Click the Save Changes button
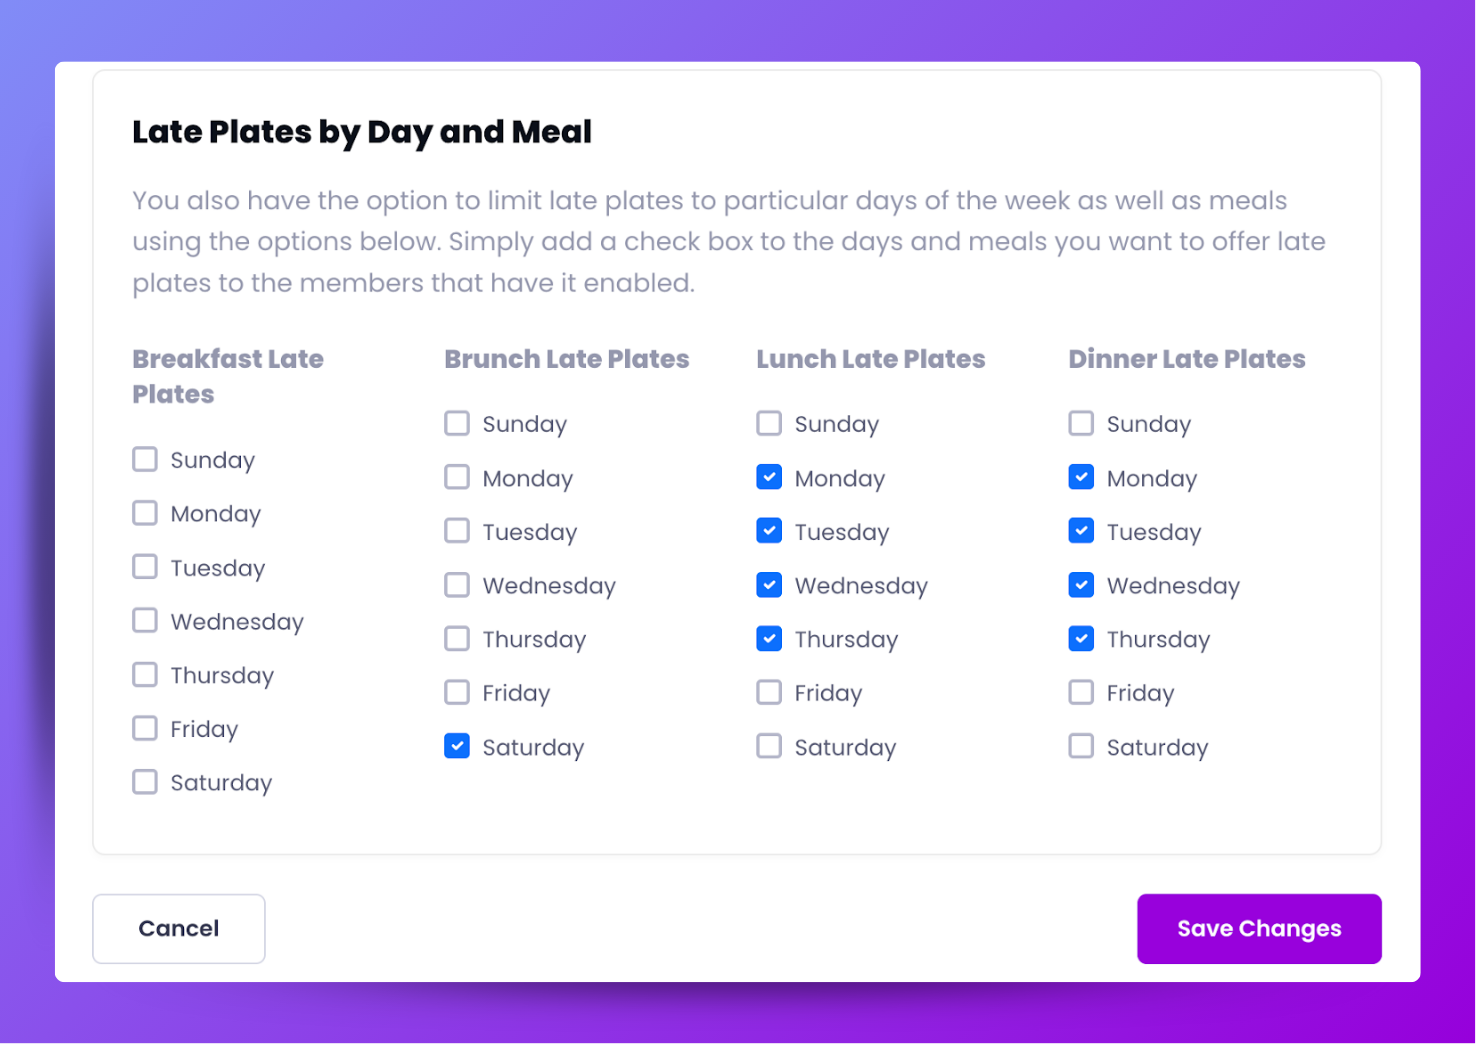The height and width of the screenshot is (1044, 1476). [x=1258, y=928]
